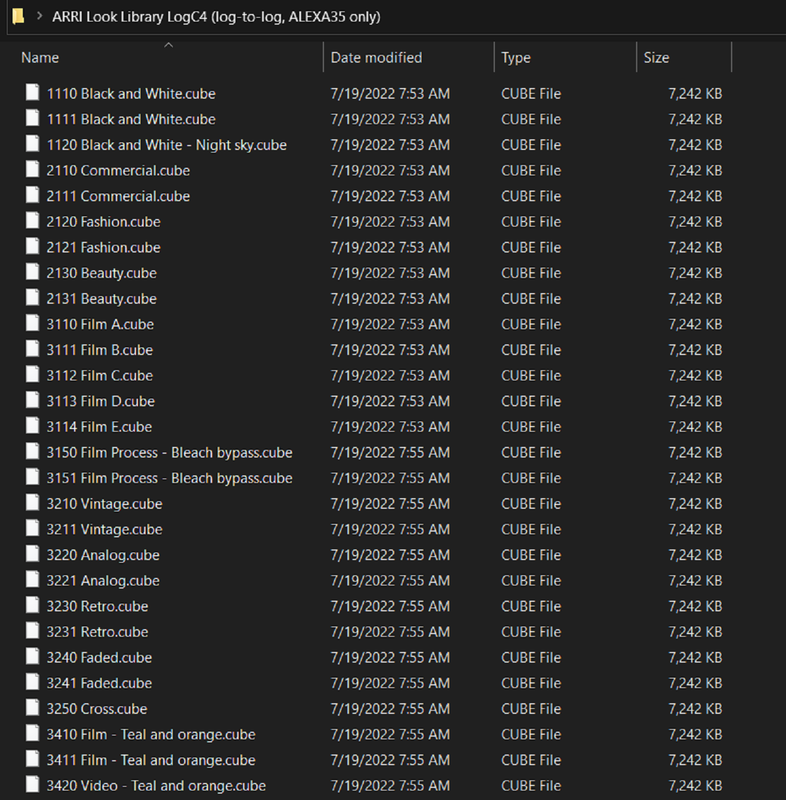The image size is (786, 800).
Task: Click file icon of 2110 Commercial.cube
Action: tap(33, 169)
